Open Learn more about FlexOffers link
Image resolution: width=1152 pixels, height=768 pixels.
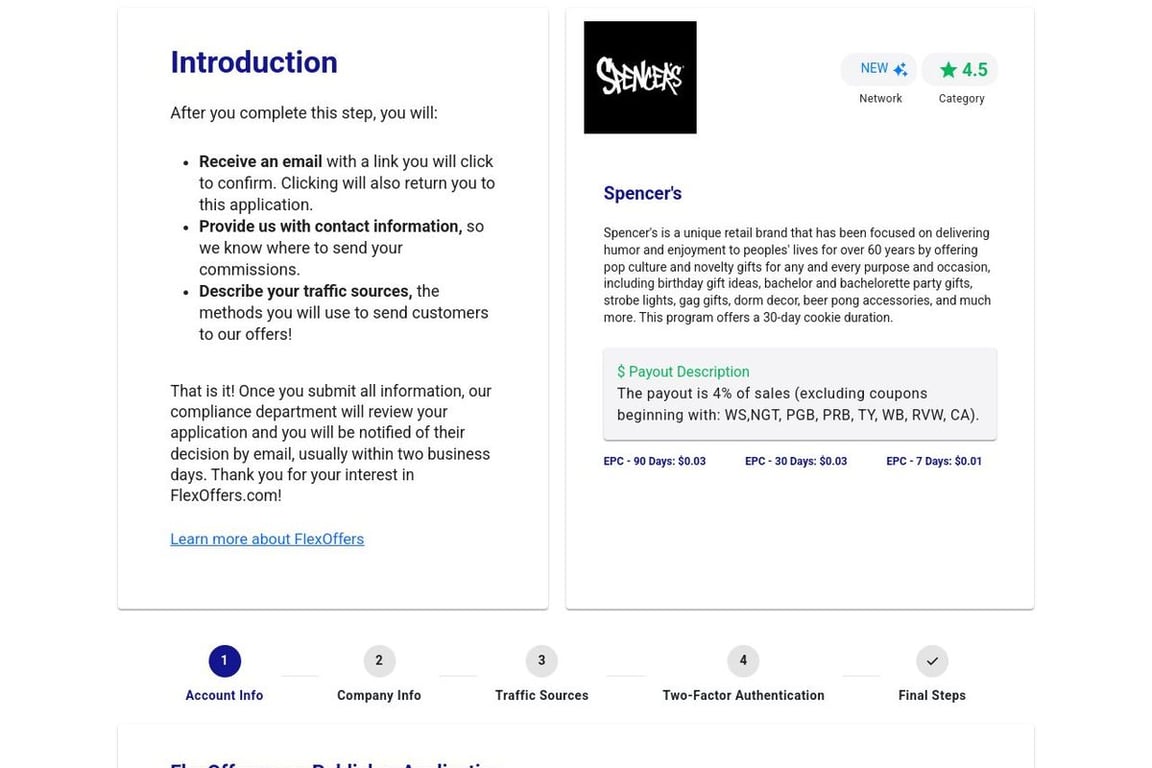267,539
